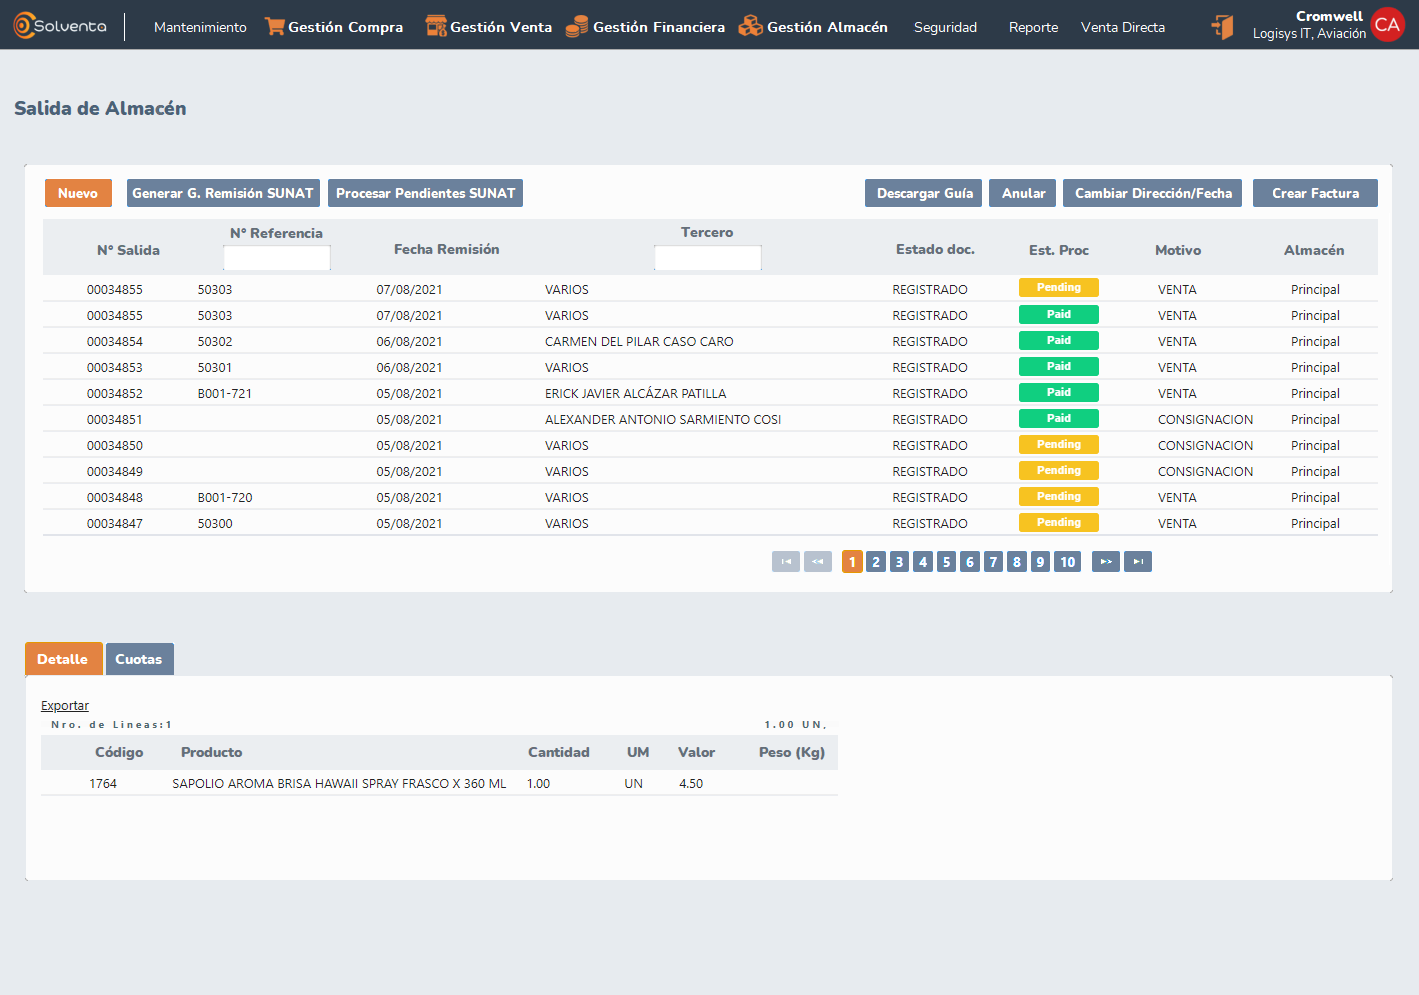Viewport: 1419px width, 995px height.
Task: Open the Reporte menu
Action: 1033,27
